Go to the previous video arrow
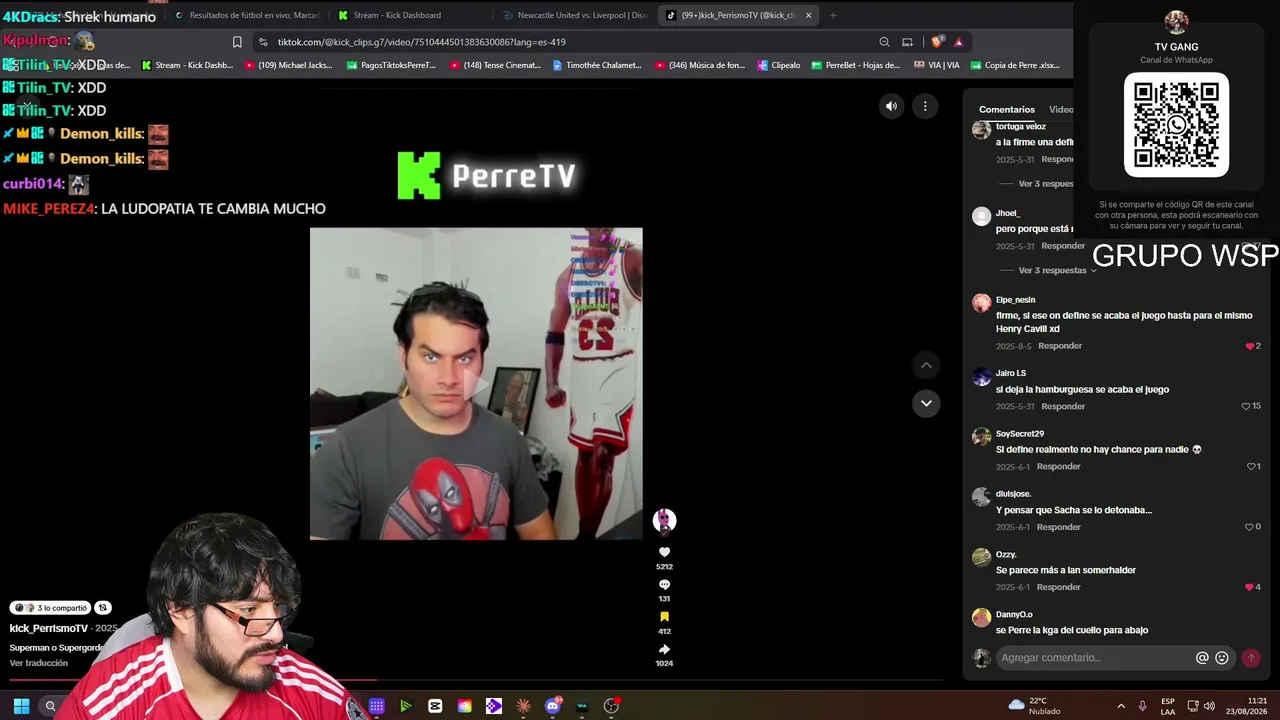 [926, 366]
